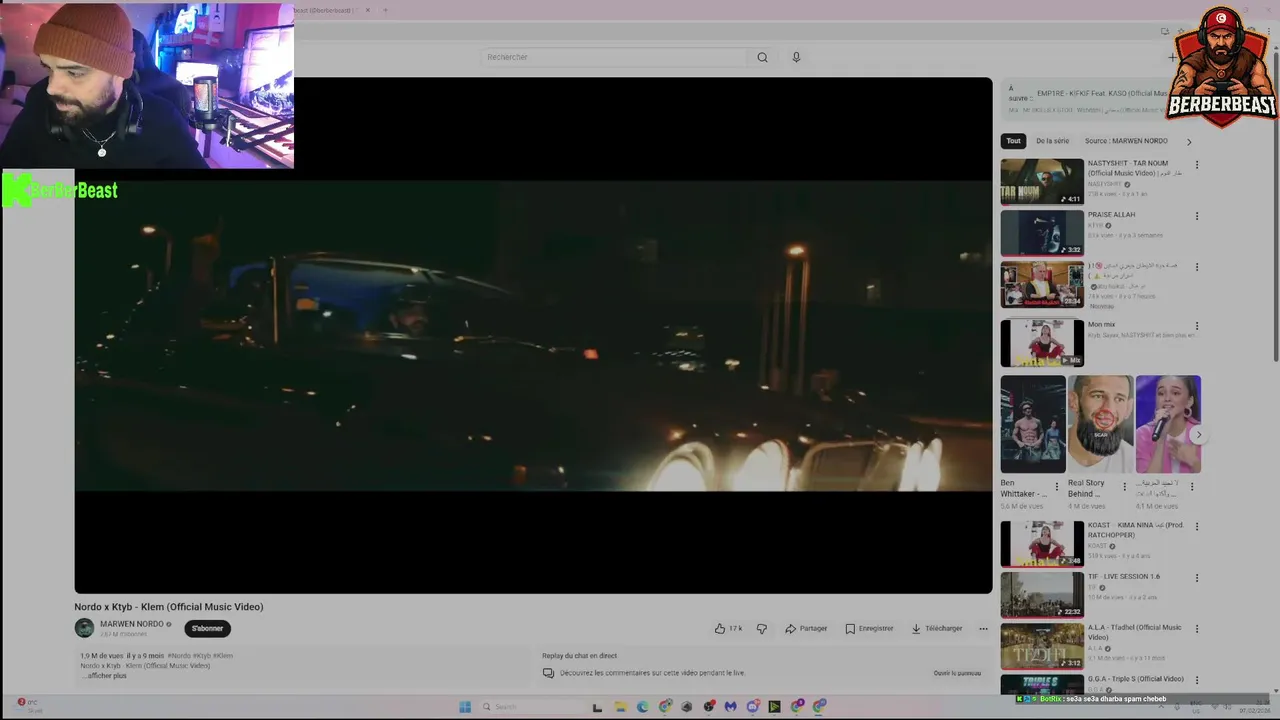Select Source : MARWEN NORDO chip
The width and height of the screenshot is (1280, 720).
[x=1126, y=141]
